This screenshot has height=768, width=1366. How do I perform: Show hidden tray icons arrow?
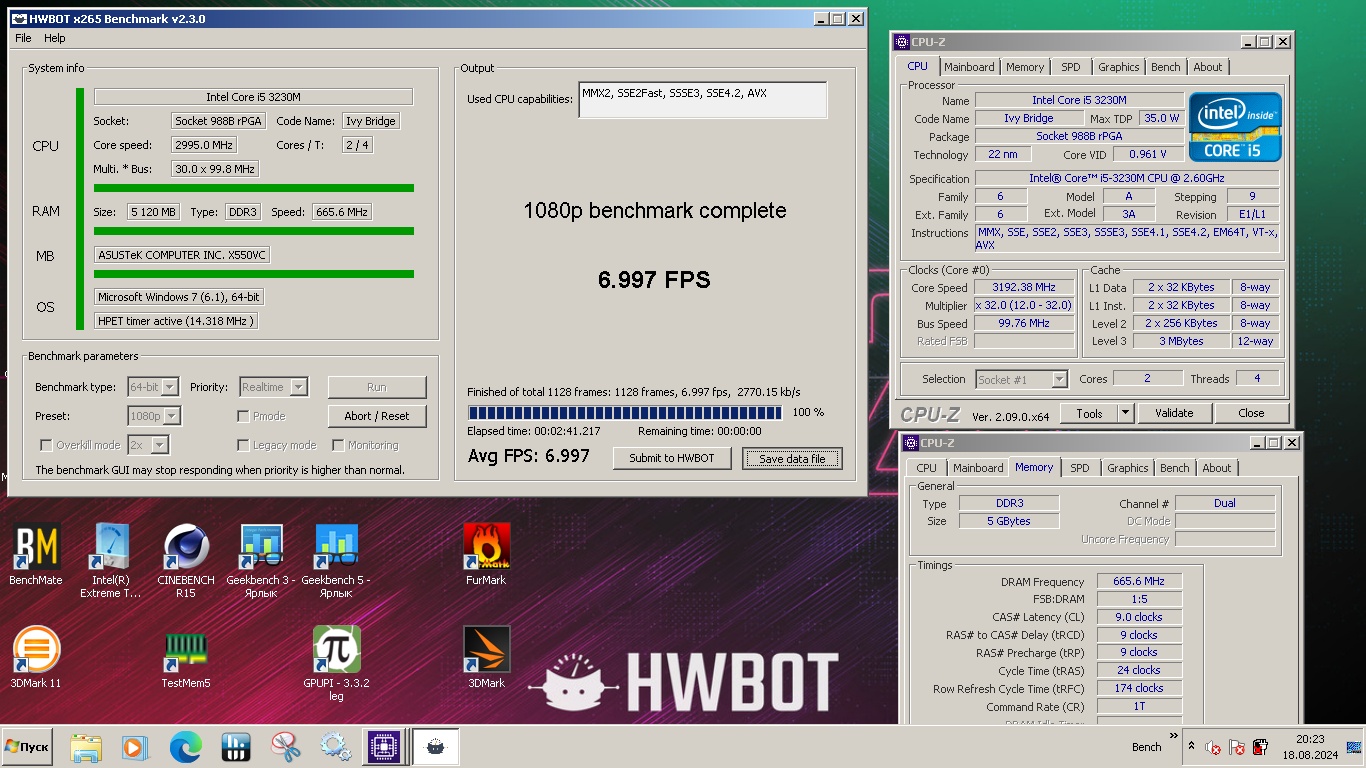tap(1191, 746)
